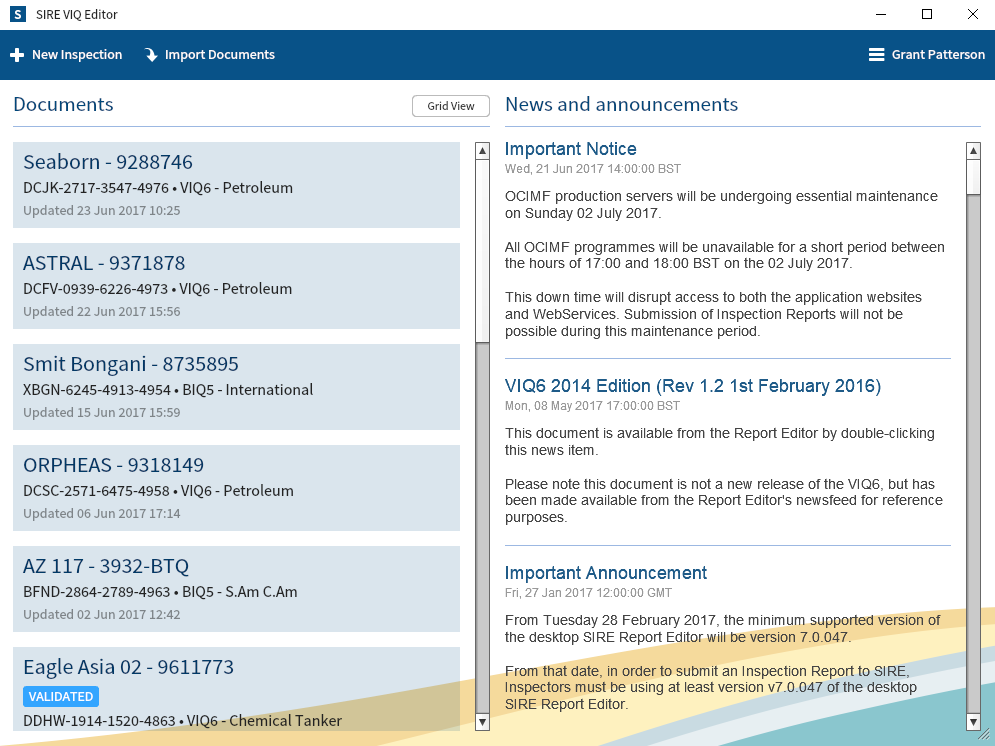This screenshot has width=995, height=746.
Task: Click the SIRE VIQ Editor app icon
Action: 18,14
